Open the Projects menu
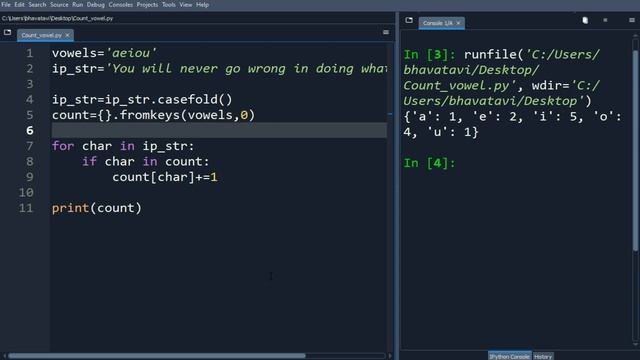 (x=147, y=5)
